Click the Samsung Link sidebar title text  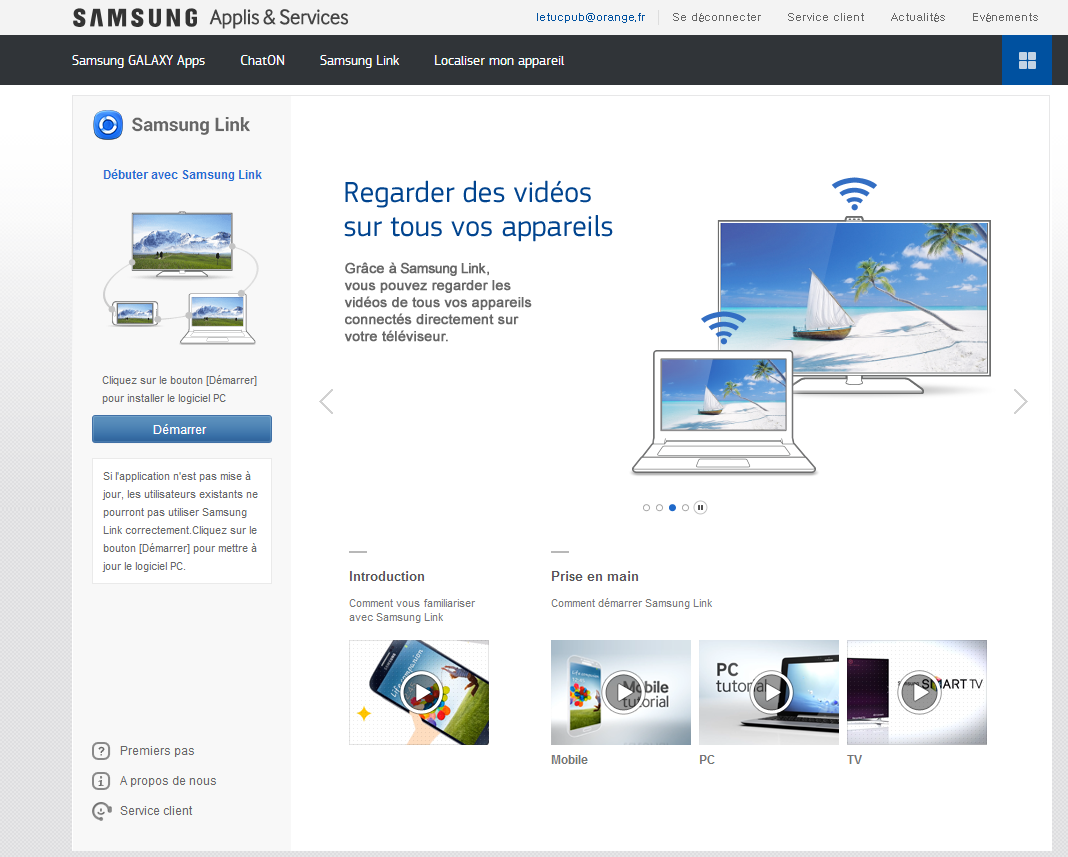point(191,125)
